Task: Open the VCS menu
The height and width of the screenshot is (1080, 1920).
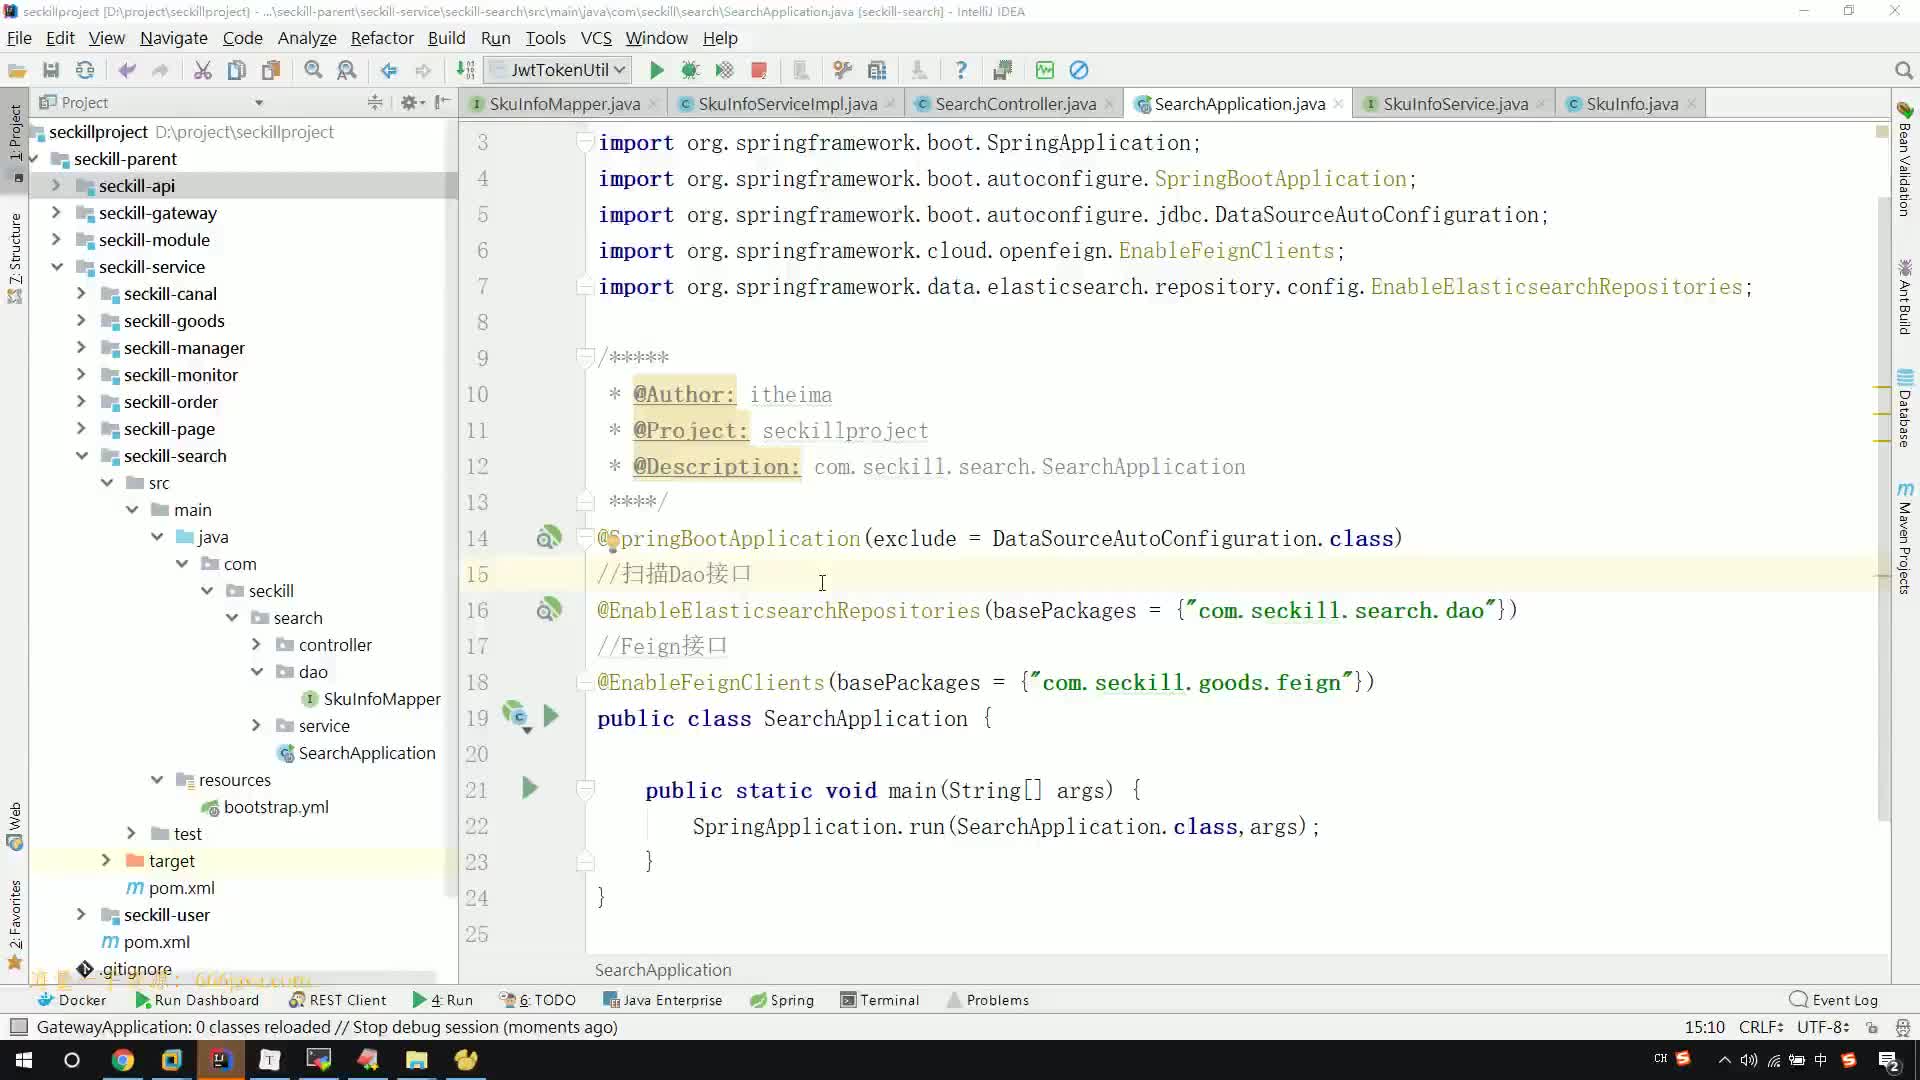Action: pyautogui.click(x=596, y=38)
